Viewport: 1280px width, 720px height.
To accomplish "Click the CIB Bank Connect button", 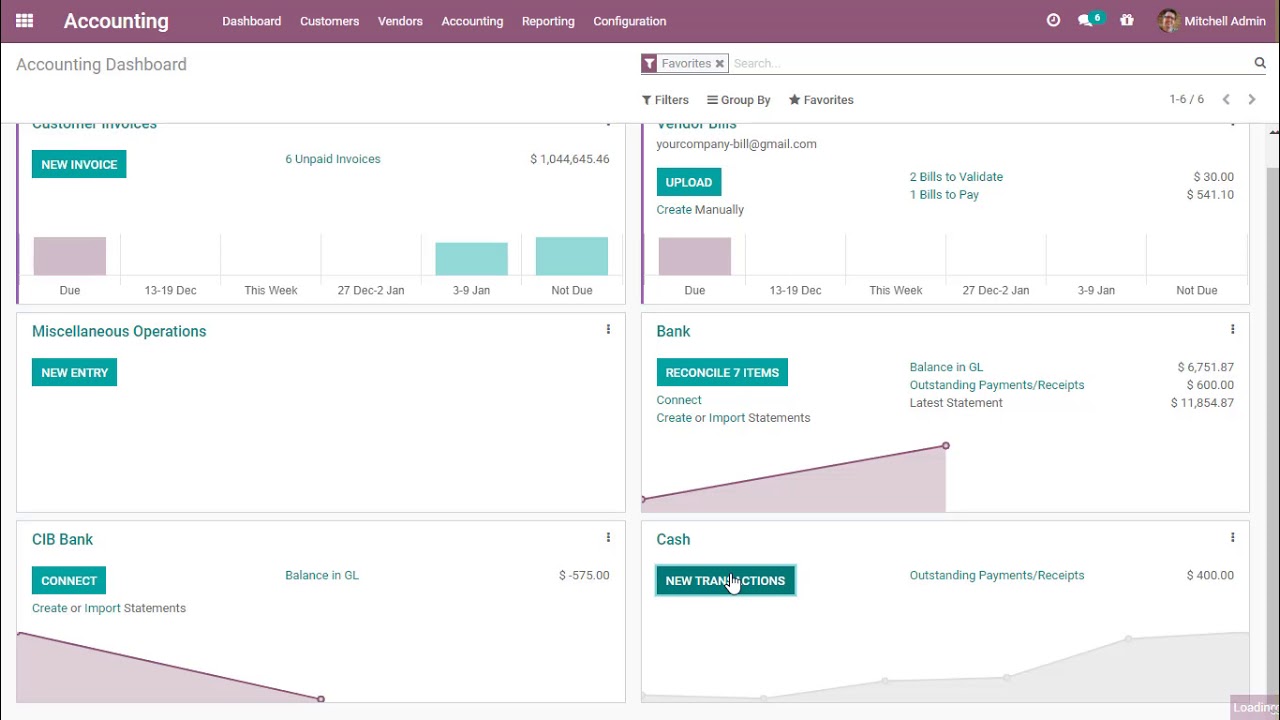I will tap(69, 580).
